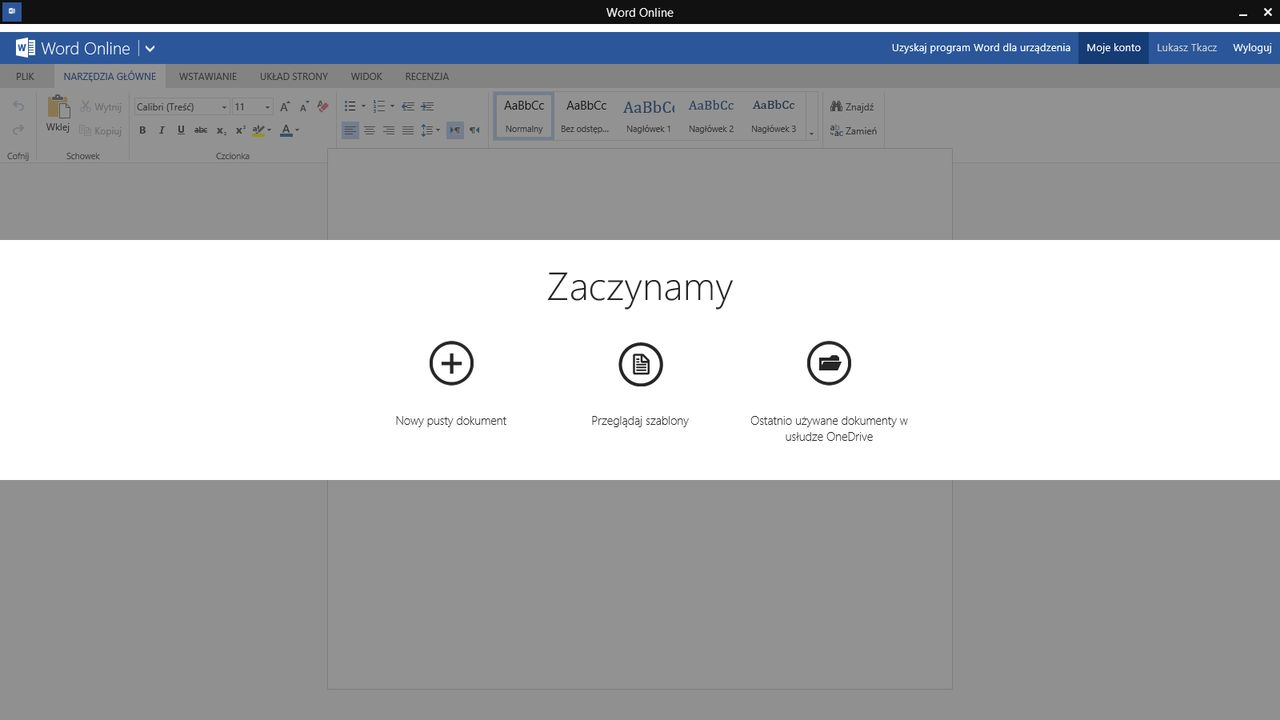Open the chevron next to Word Online
The width and height of the screenshot is (1280, 720).
[x=149, y=48]
